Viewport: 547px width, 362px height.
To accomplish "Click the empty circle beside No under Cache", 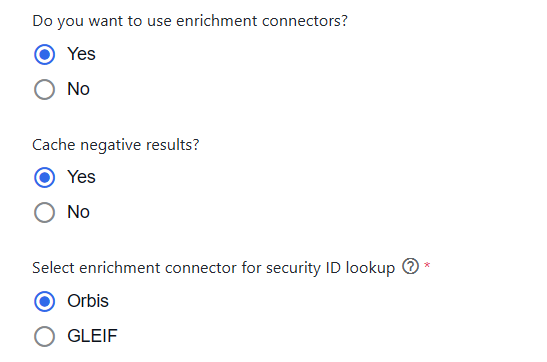I will 44,212.
